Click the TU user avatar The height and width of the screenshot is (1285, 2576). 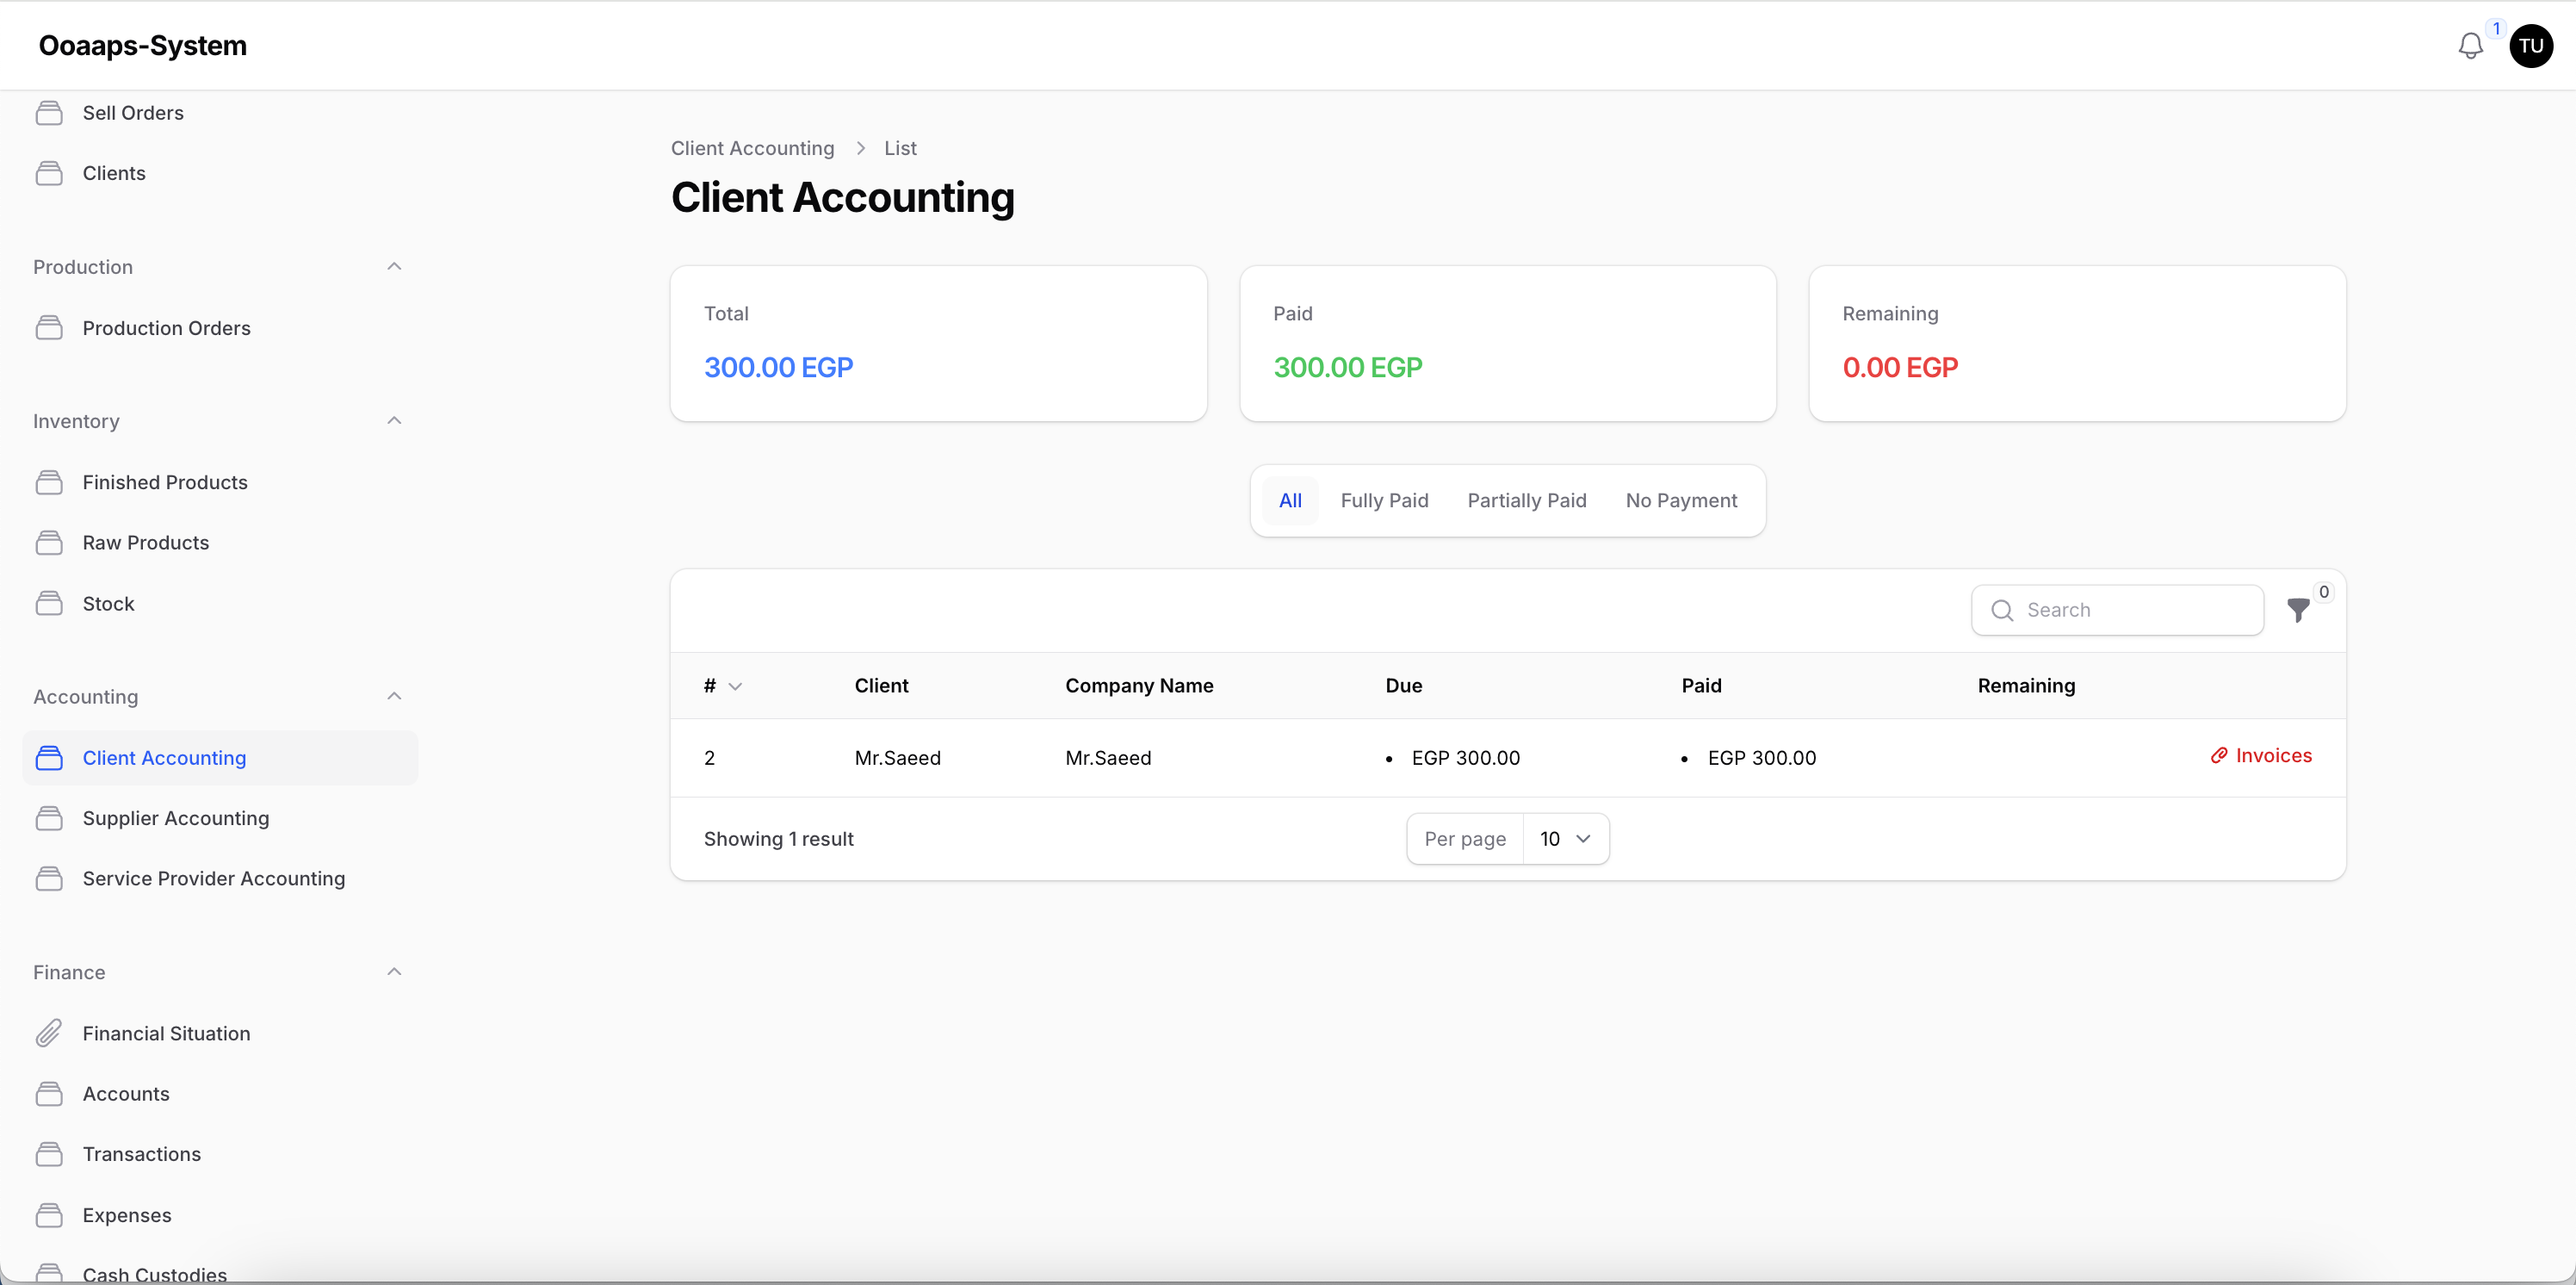coord(2530,46)
